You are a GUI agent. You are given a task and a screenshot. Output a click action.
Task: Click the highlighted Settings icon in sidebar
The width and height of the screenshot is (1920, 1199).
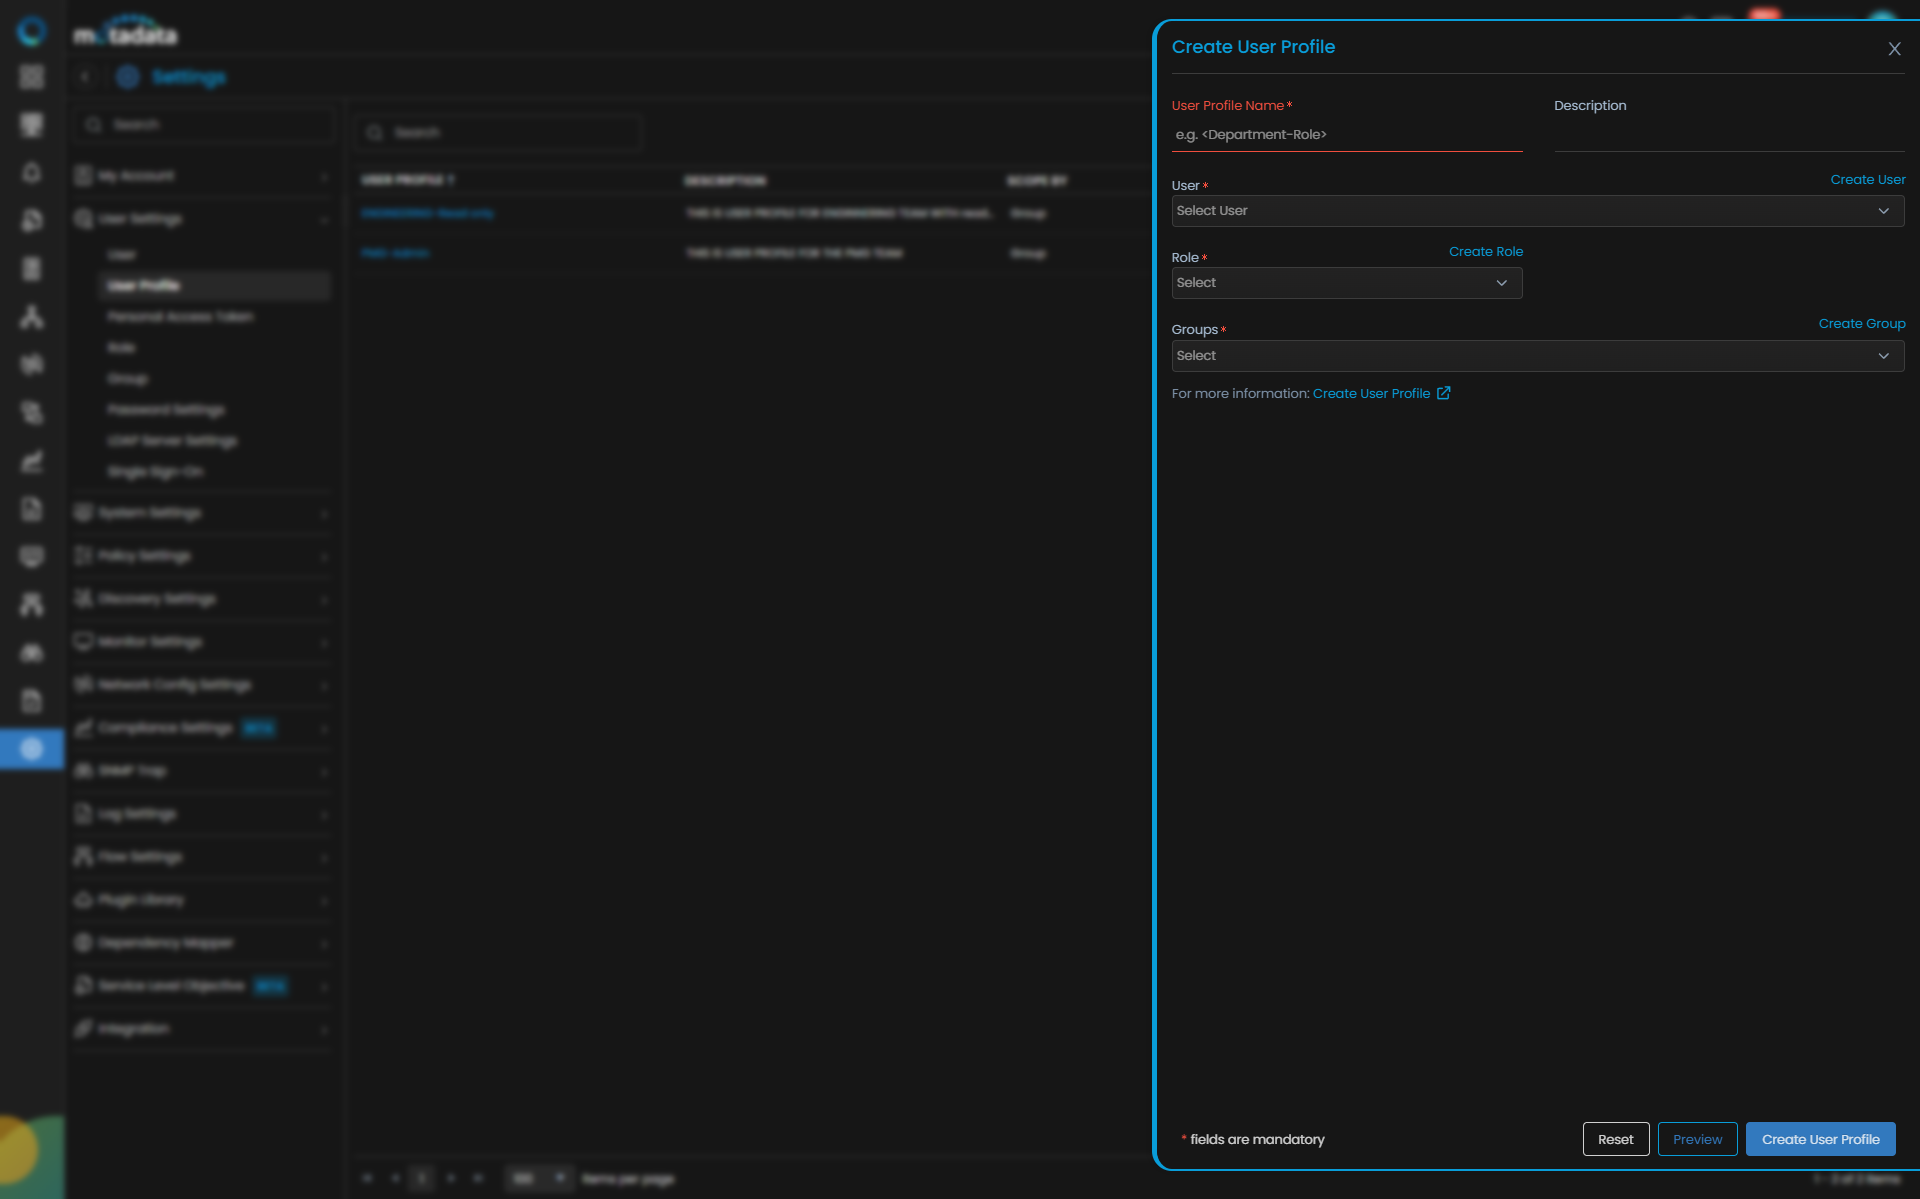[x=32, y=749]
